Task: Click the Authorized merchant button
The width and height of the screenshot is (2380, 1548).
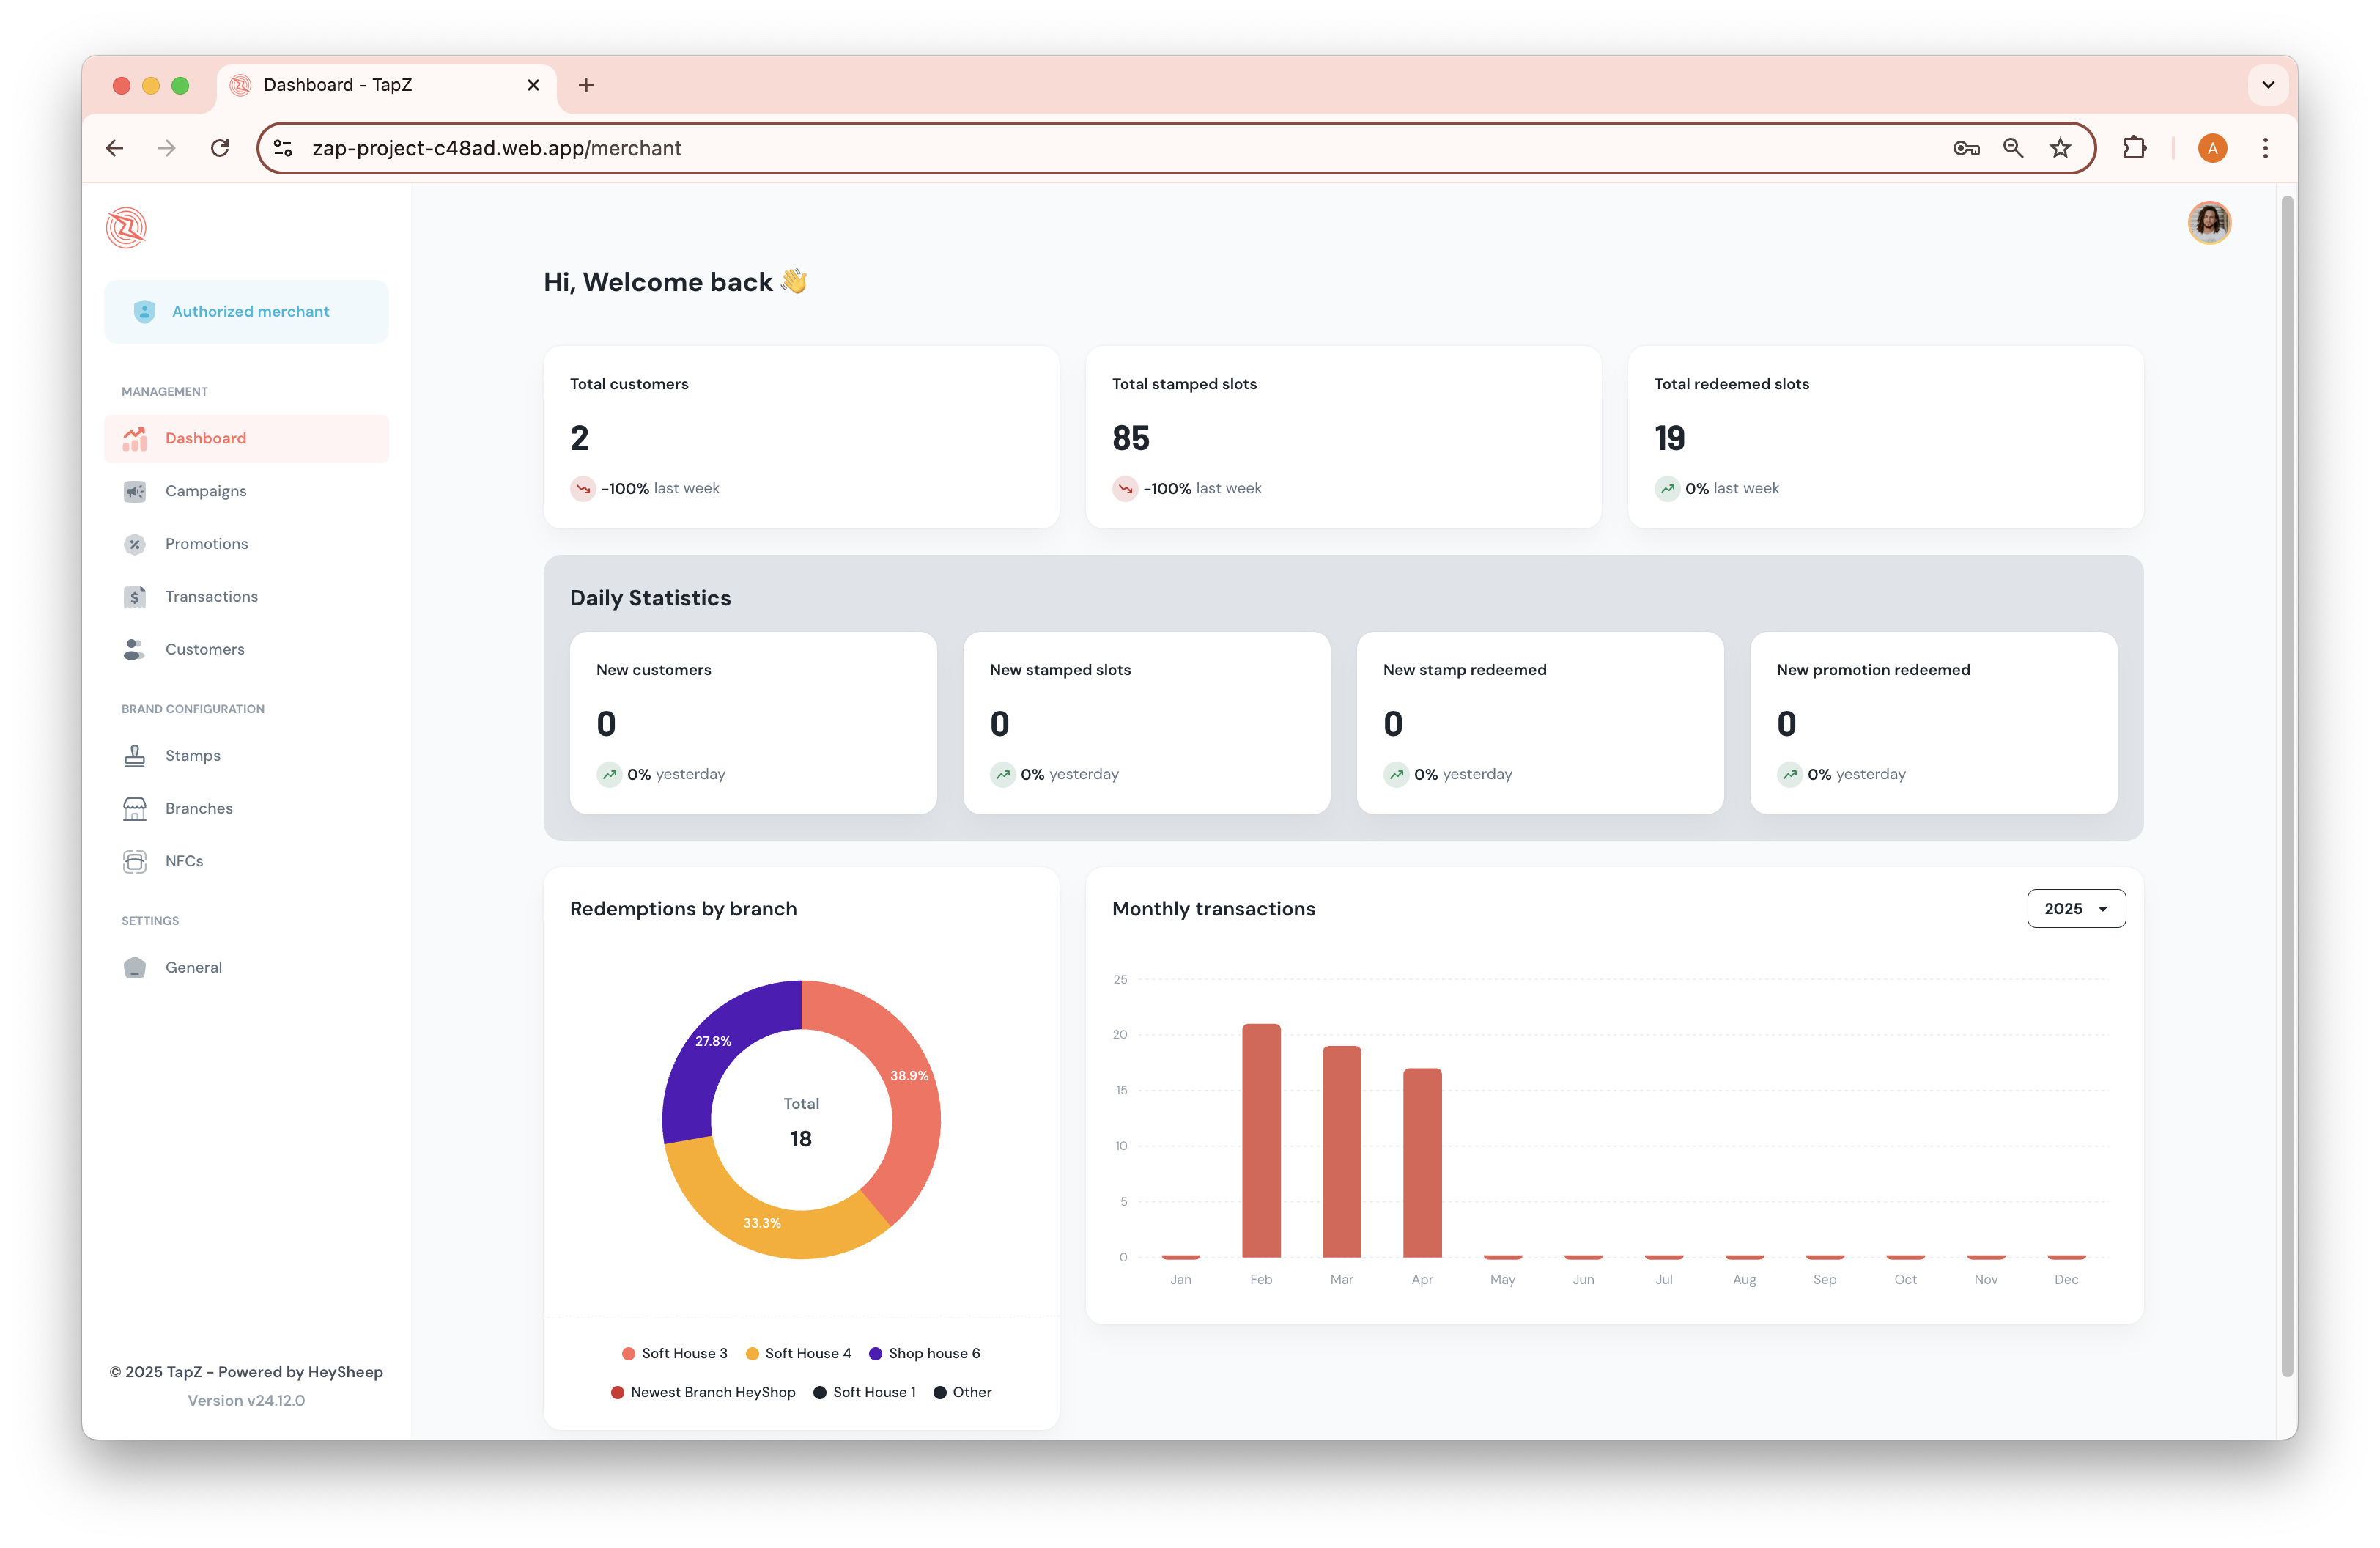Action: [x=246, y=312]
